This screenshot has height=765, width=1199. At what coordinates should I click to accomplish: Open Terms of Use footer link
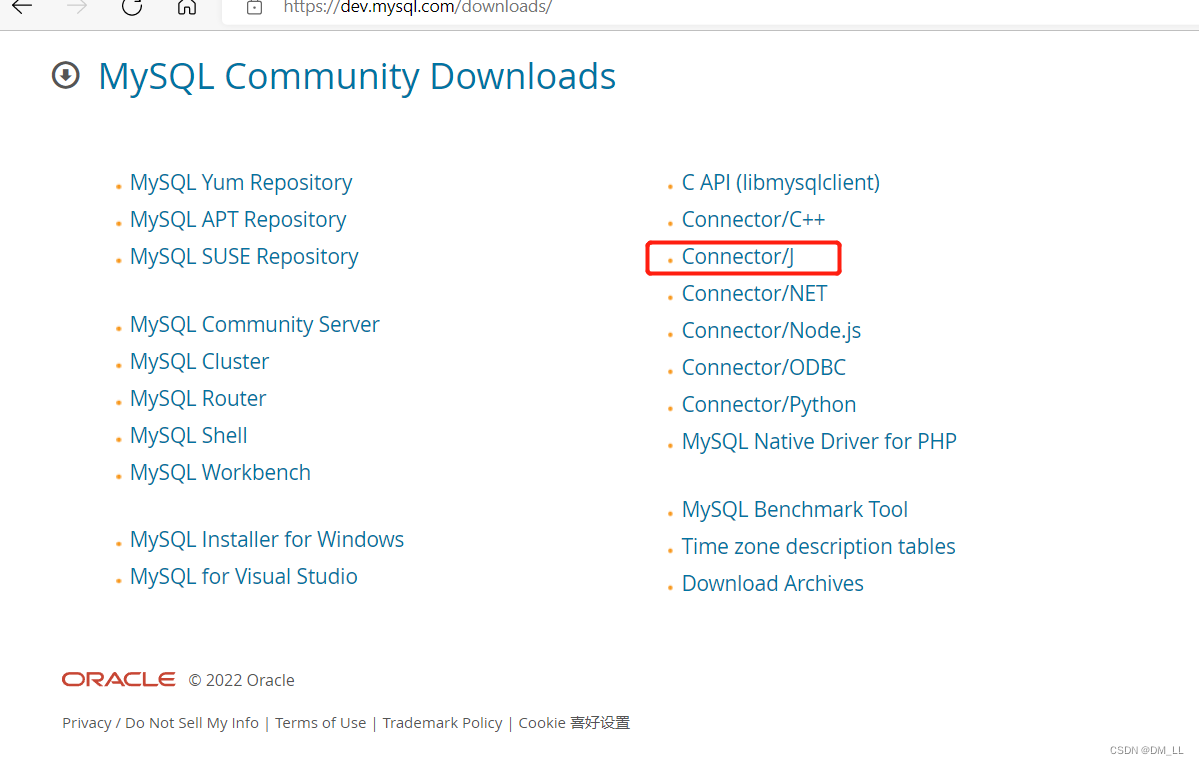click(320, 723)
